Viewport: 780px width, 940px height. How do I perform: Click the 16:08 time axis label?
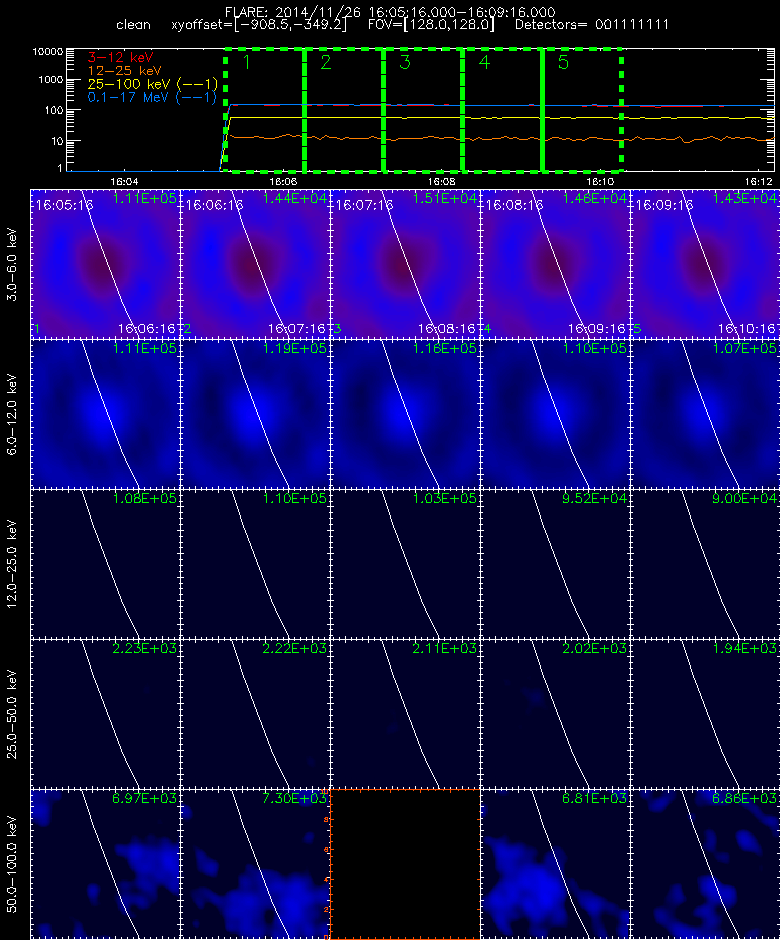442,182
